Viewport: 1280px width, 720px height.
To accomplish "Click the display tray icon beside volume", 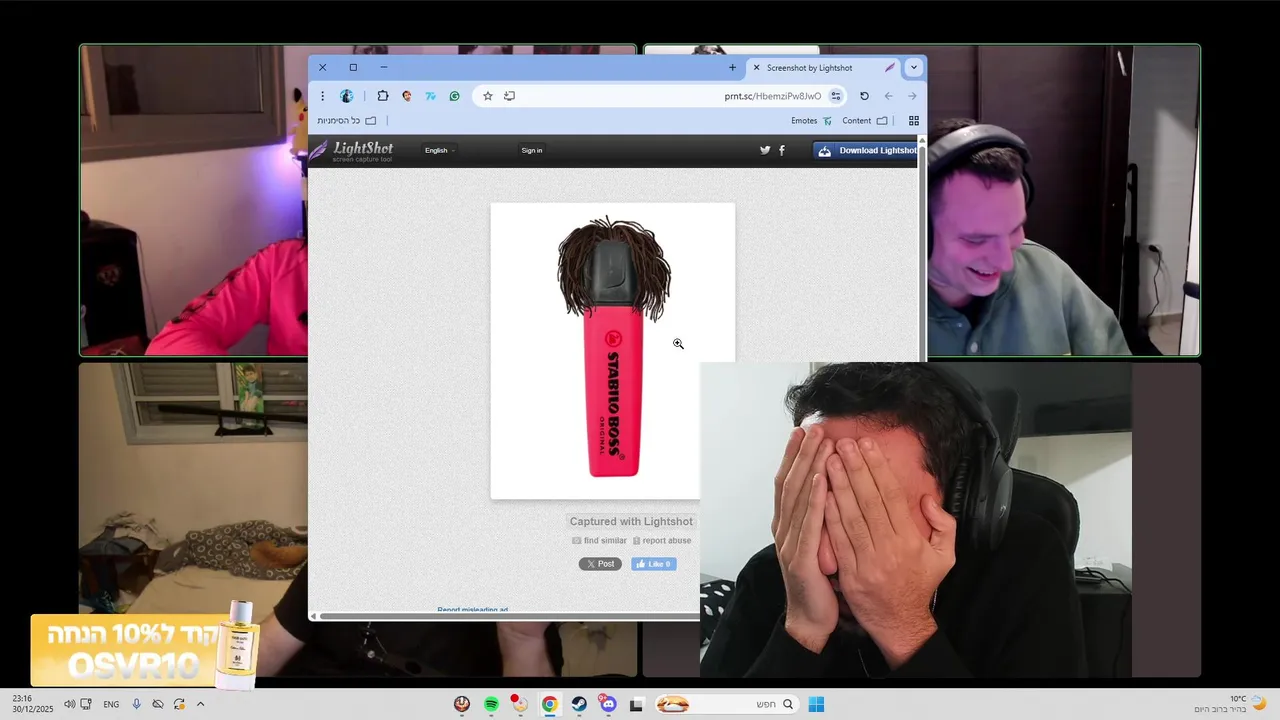I will (x=86, y=704).
